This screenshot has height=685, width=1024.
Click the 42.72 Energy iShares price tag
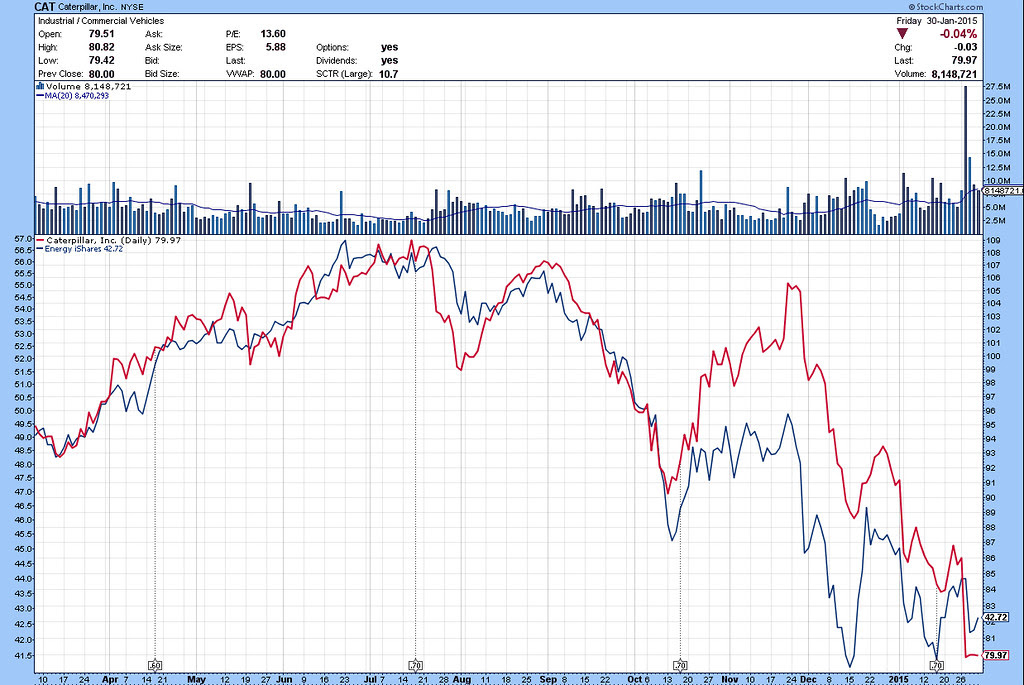pyautogui.click(x=997, y=617)
